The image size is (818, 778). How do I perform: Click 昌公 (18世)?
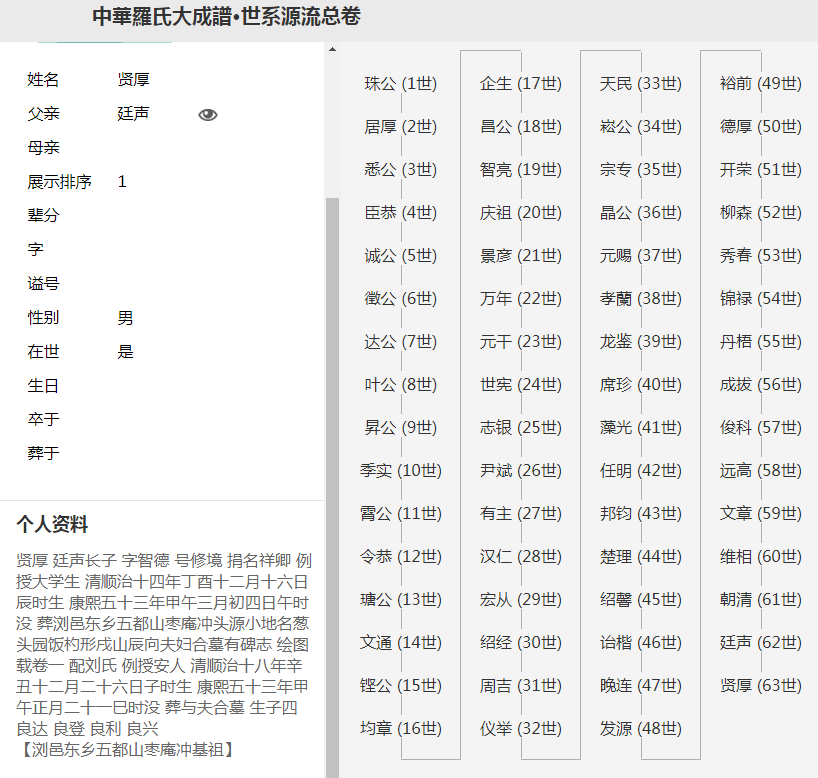click(521, 127)
